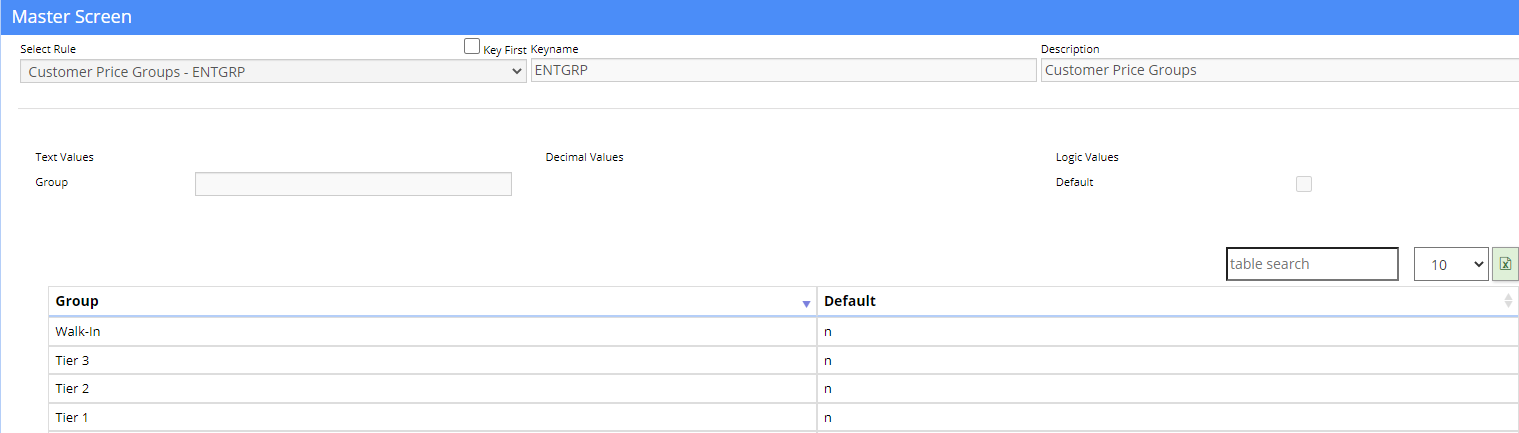
Task: Select the Walk-In row
Action: 783,332
